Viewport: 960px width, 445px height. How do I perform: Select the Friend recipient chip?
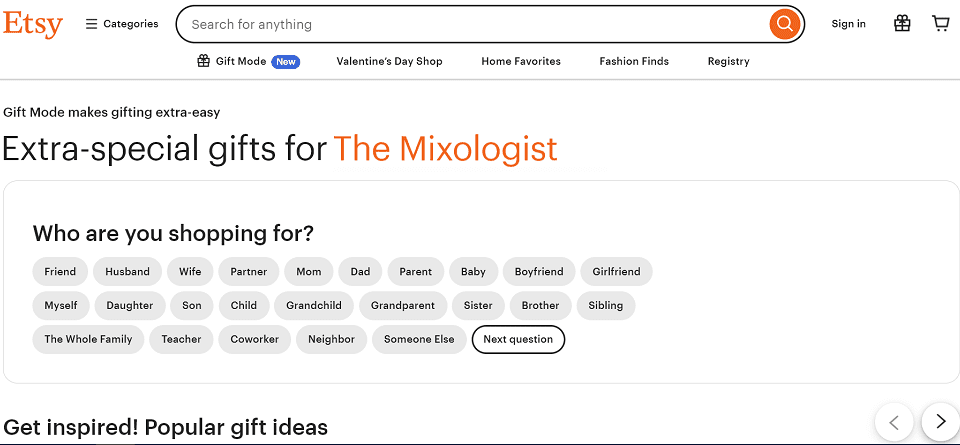[x=60, y=272]
